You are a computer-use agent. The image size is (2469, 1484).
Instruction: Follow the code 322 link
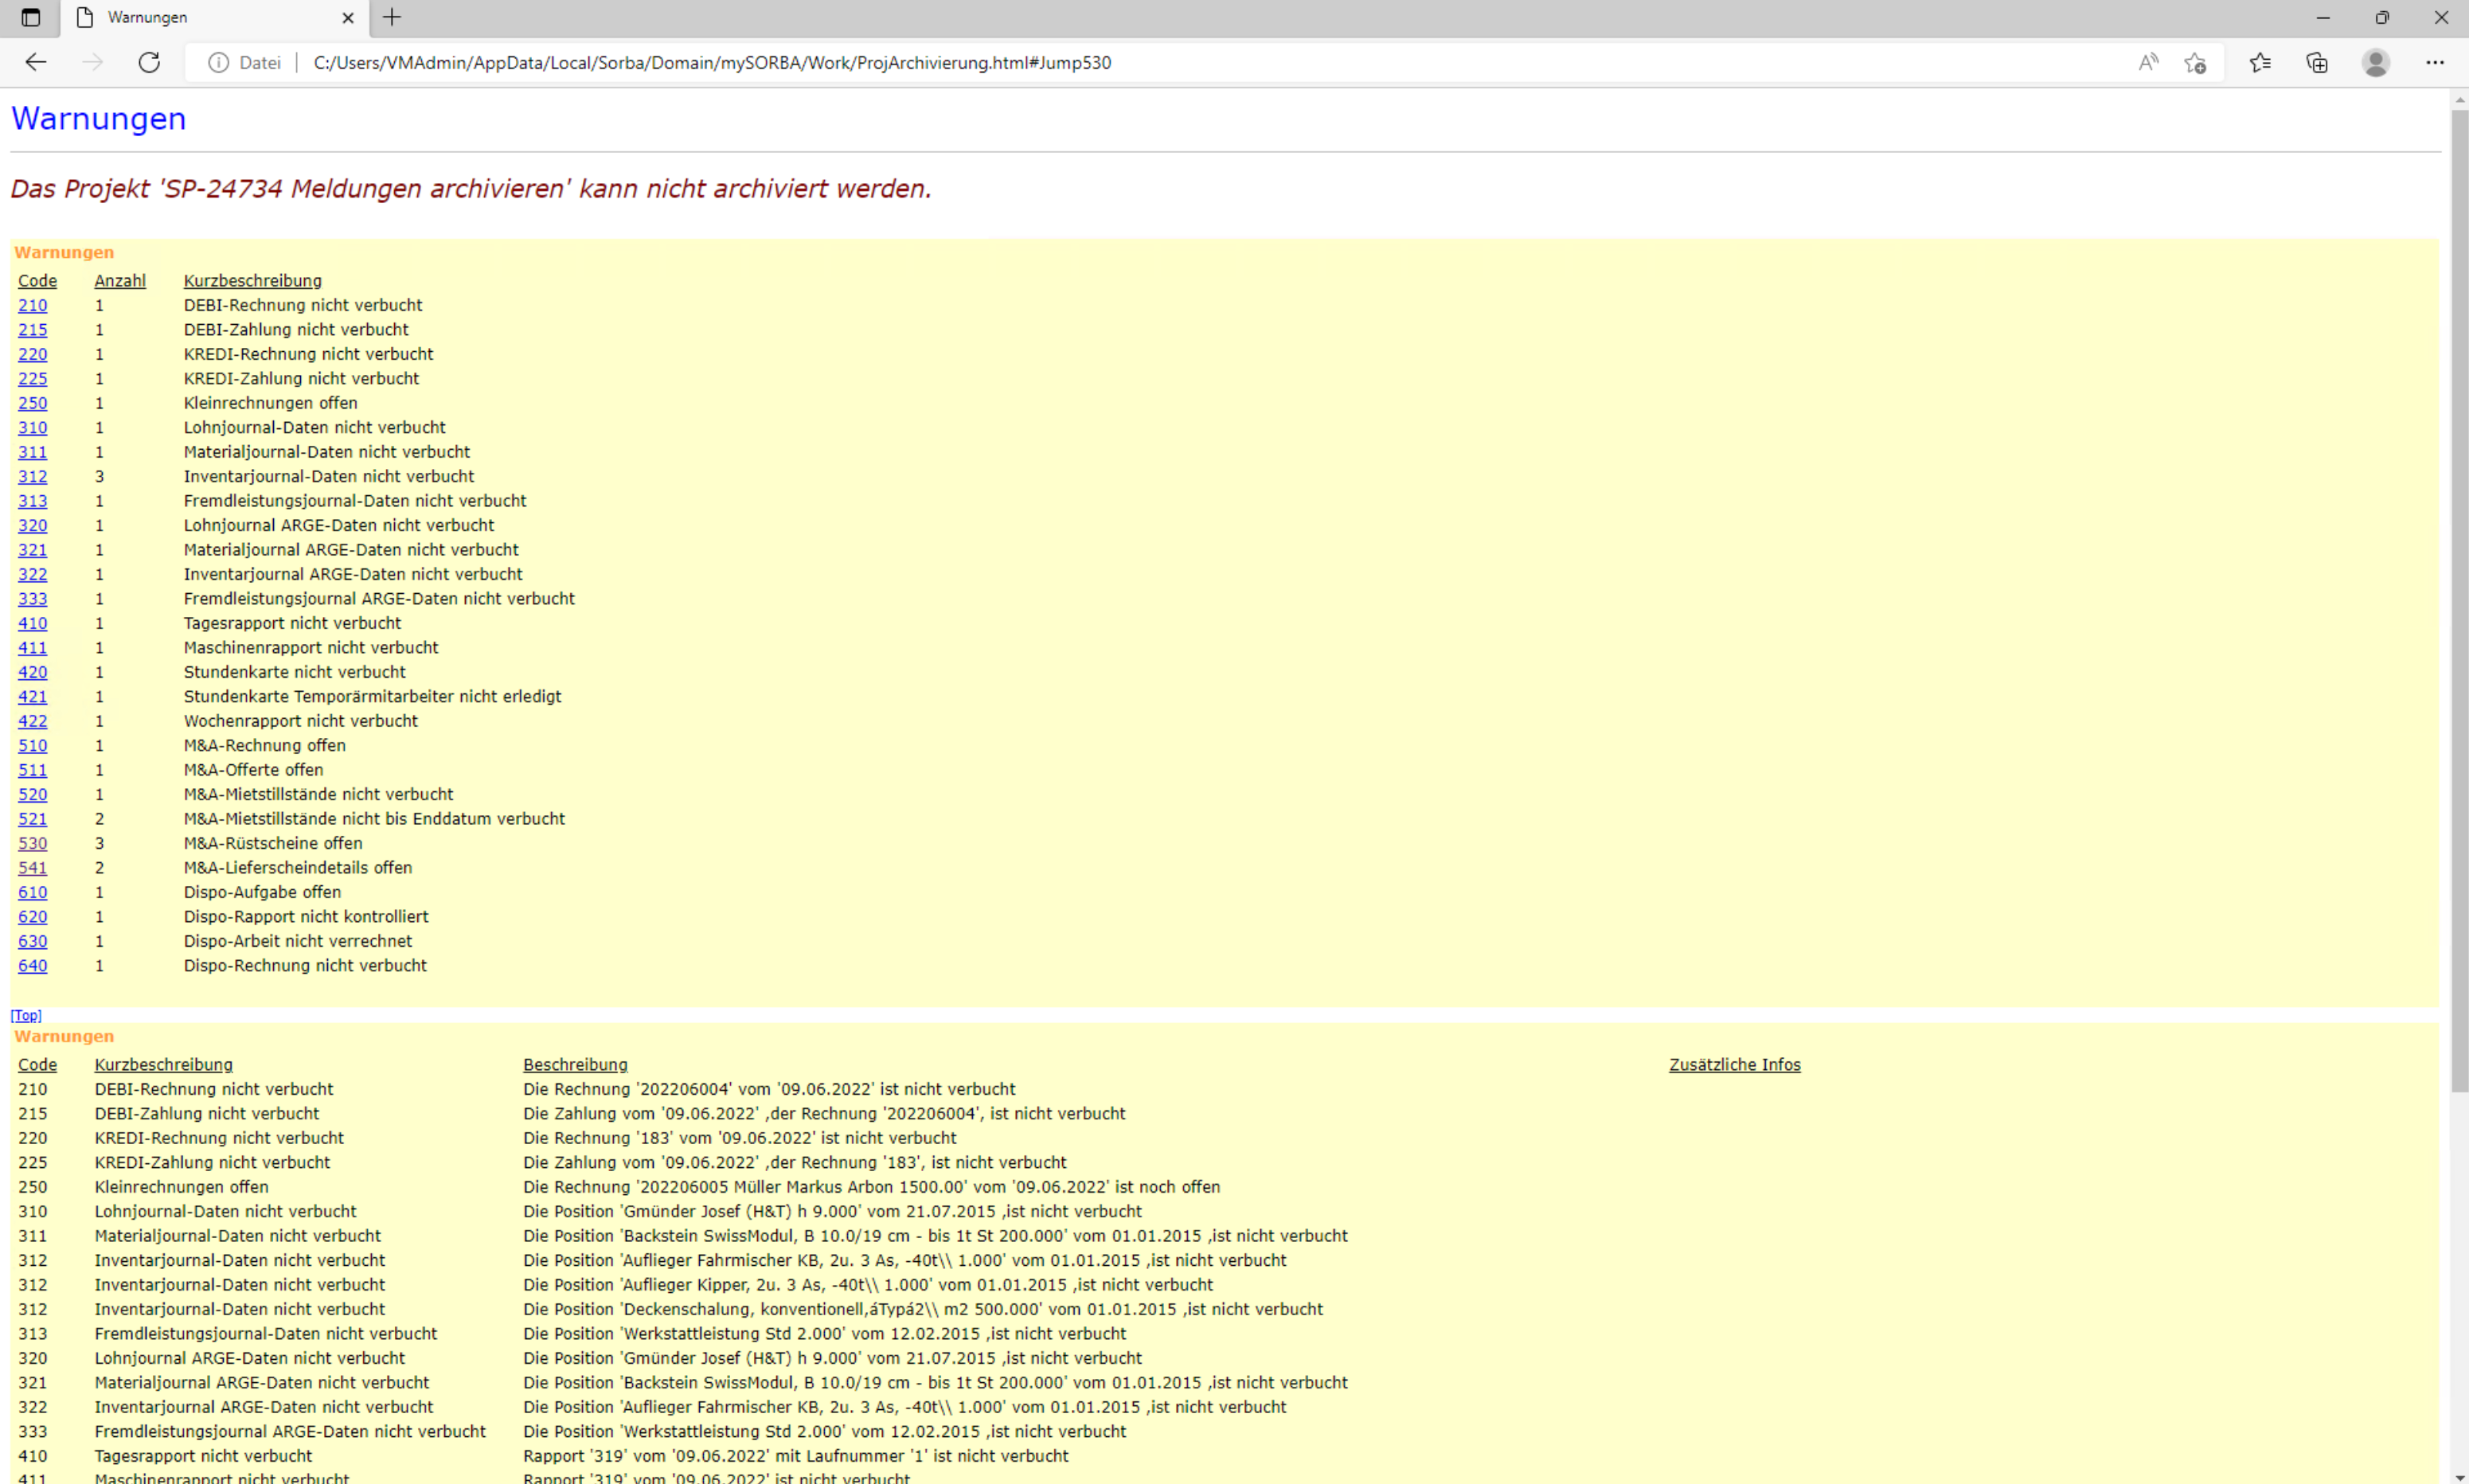tap(32, 574)
